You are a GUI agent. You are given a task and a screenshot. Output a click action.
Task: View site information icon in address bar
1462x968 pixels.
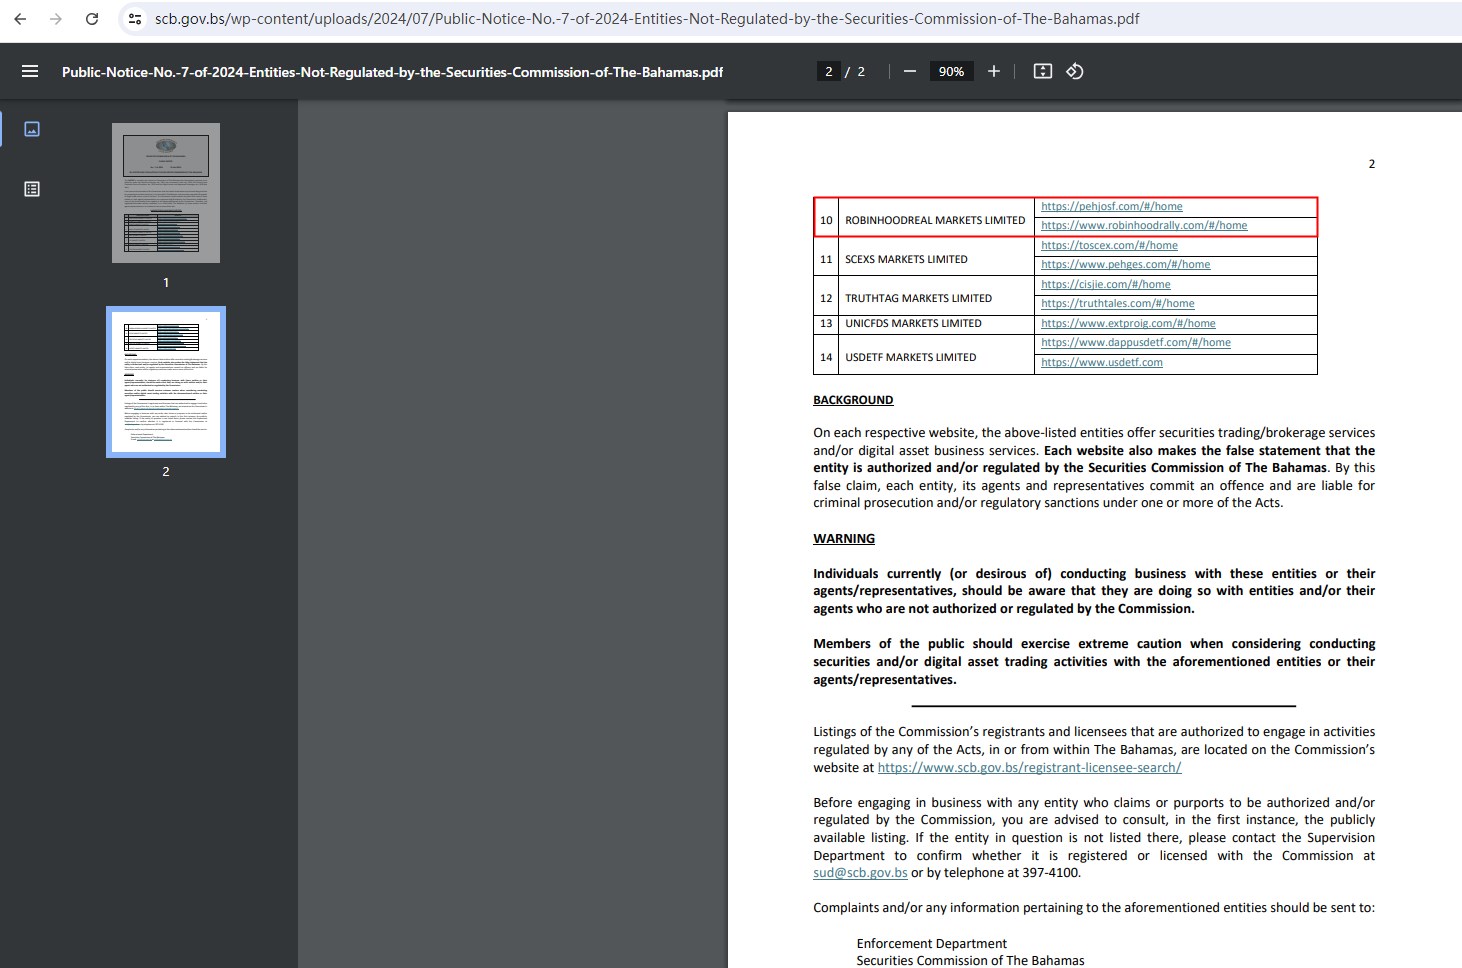coord(135,19)
